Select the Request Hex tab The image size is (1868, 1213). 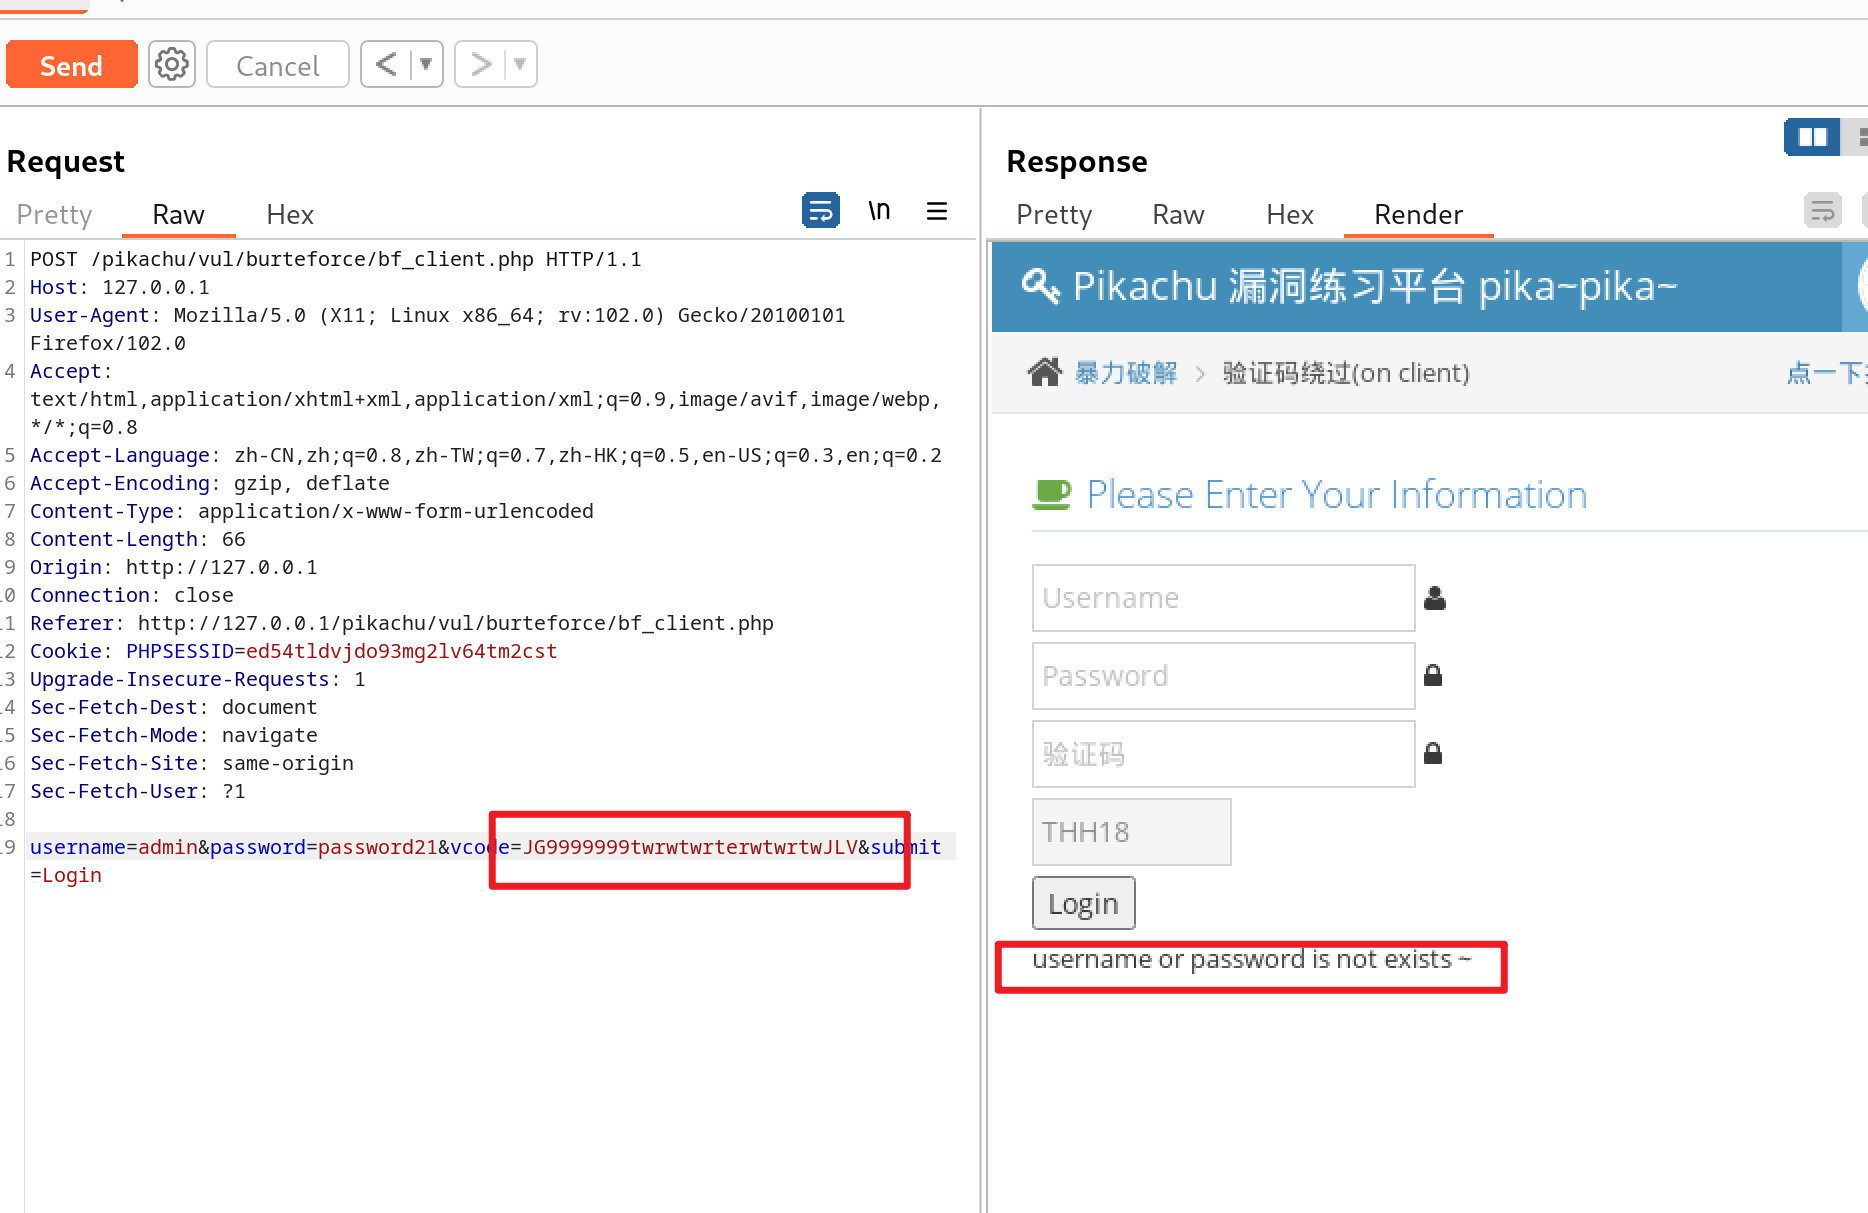[290, 214]
